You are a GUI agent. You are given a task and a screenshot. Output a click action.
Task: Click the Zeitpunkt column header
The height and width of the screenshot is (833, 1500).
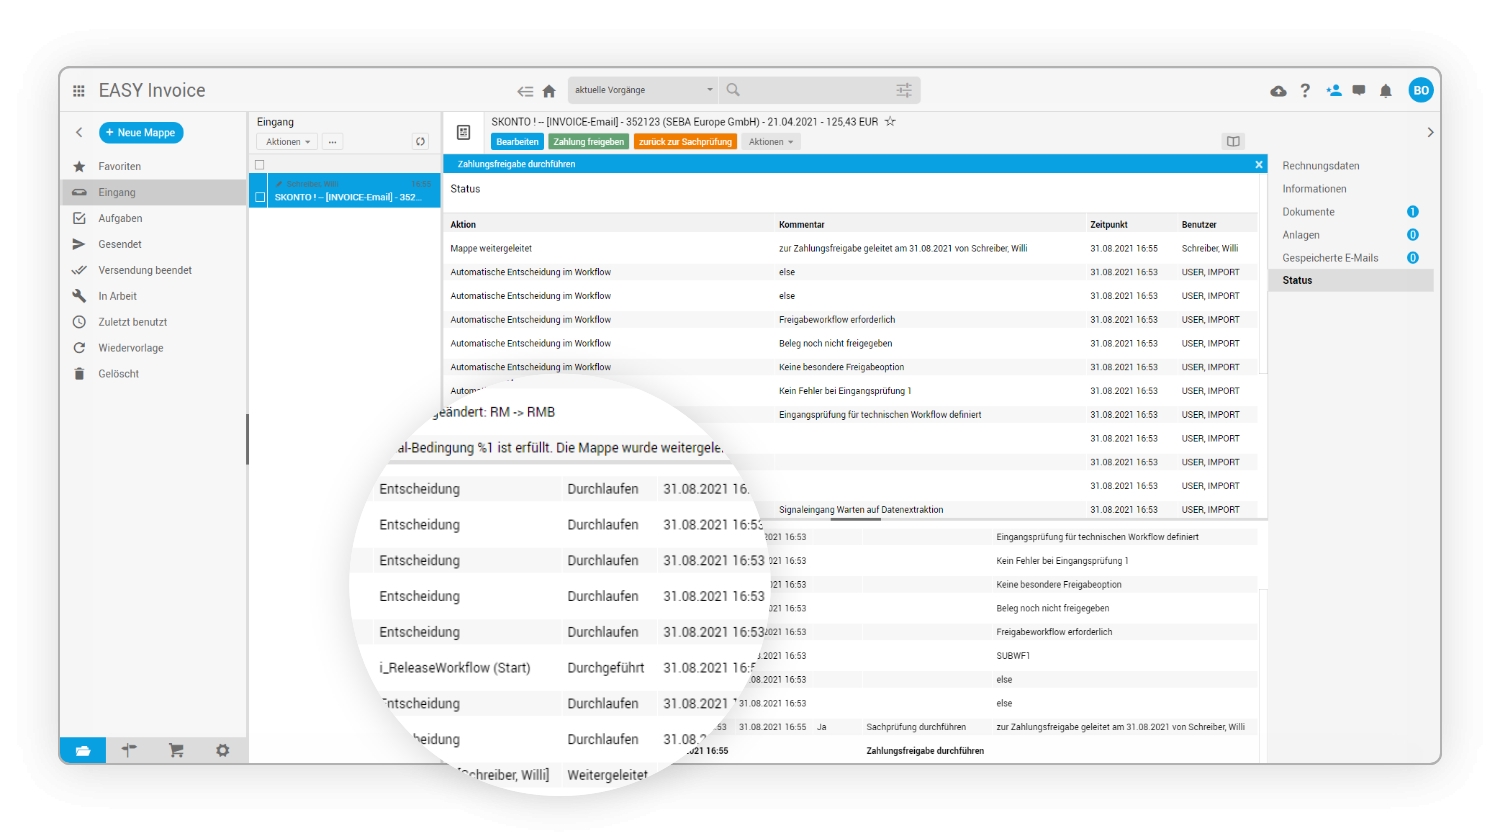[x=1109, y=225]
